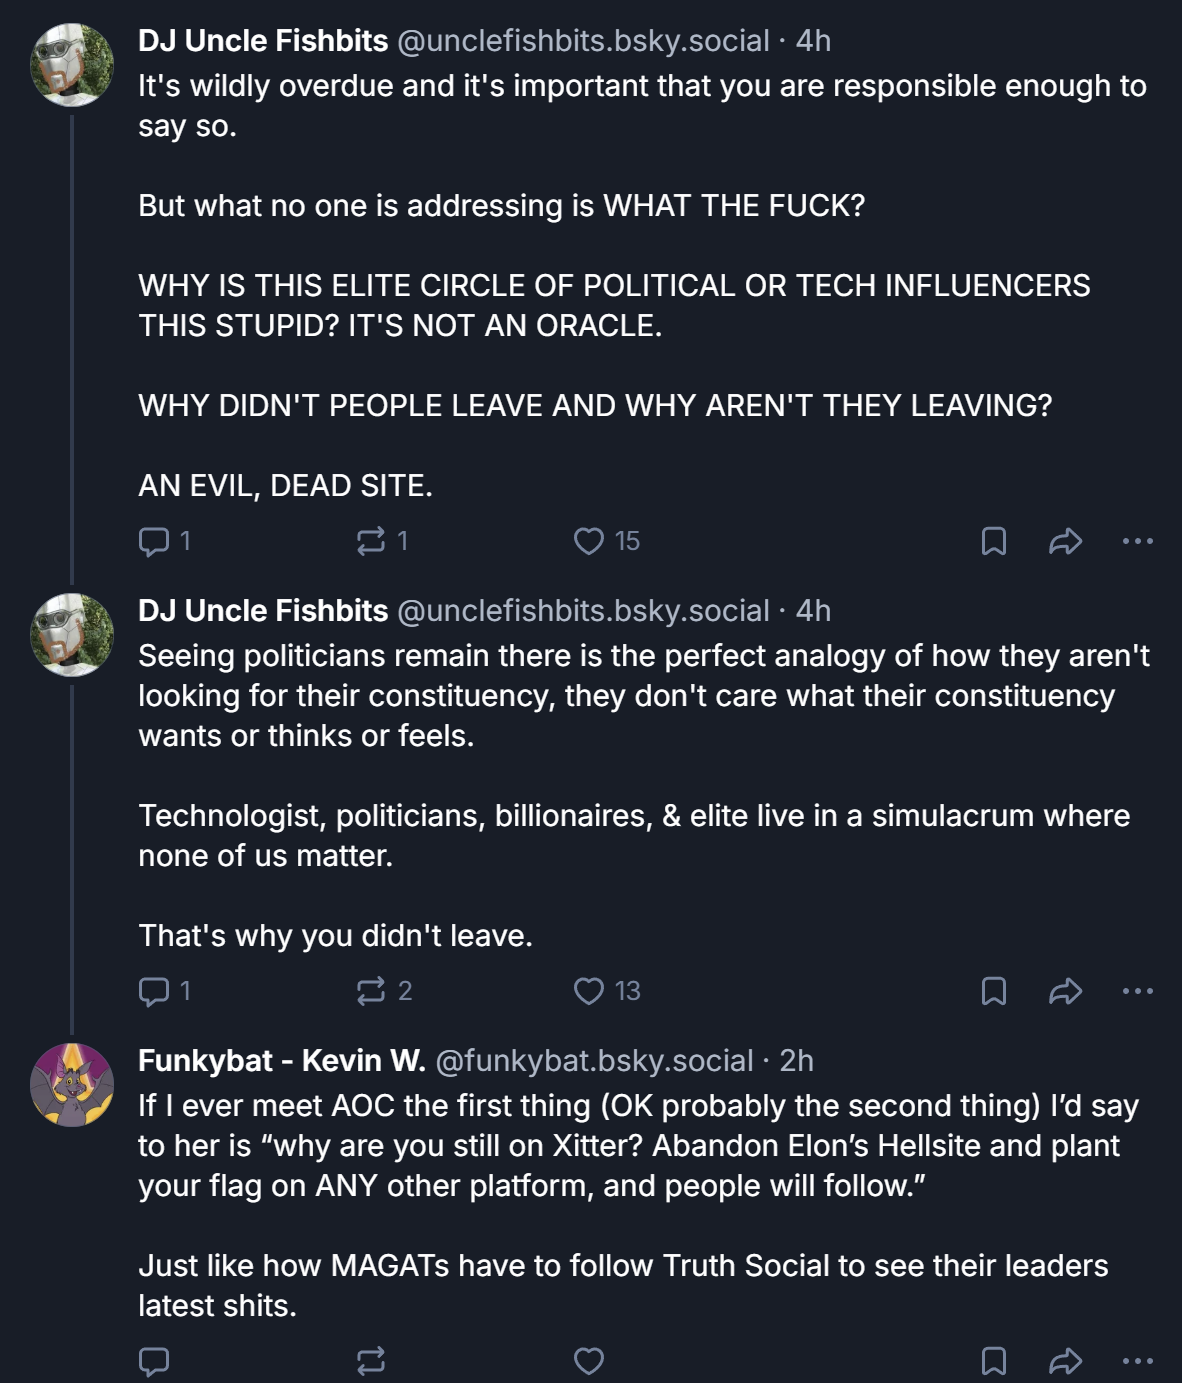Repost the 'Seeing politicians remain' post

(x=370, y=991)
